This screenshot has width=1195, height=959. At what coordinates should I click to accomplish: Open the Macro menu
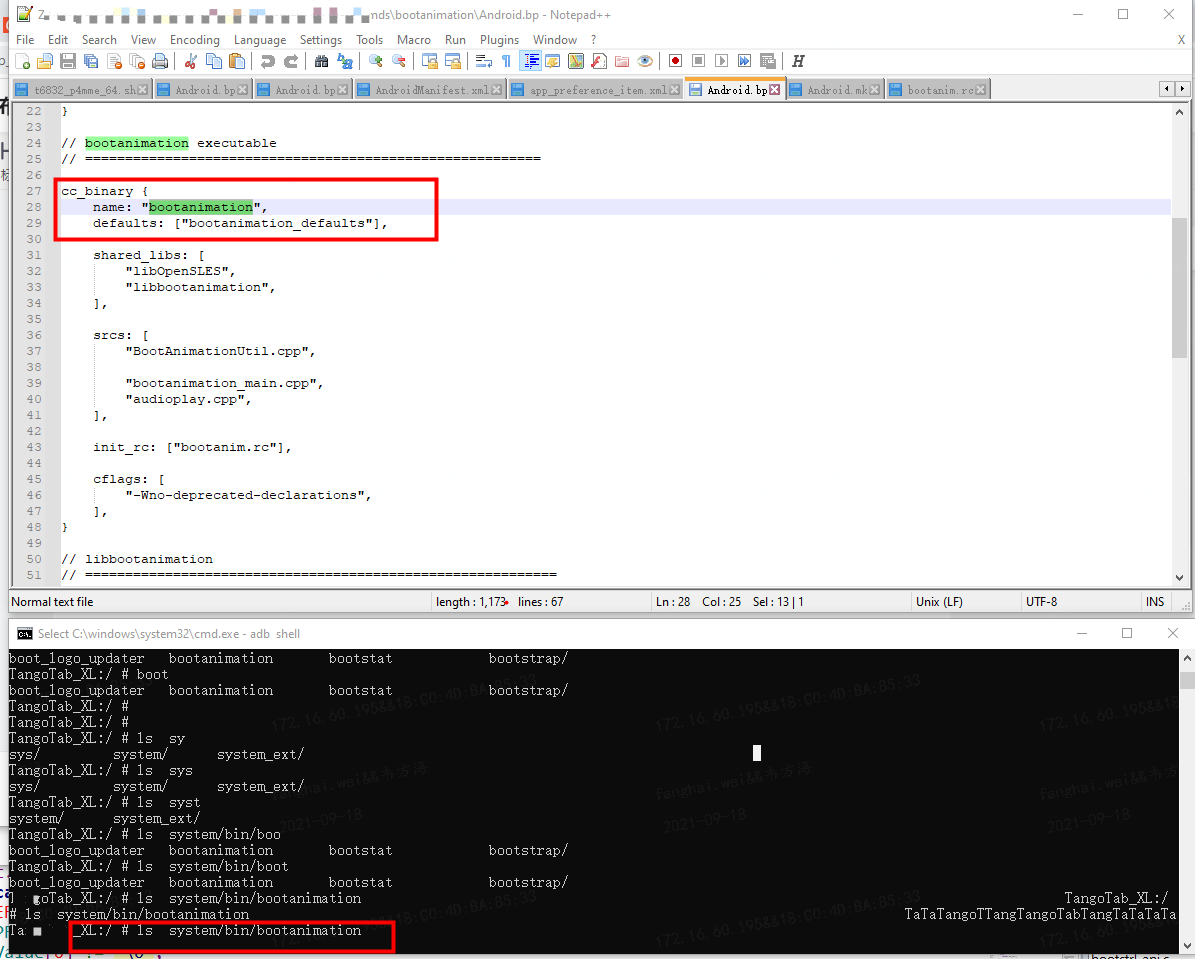pos(413,40)
